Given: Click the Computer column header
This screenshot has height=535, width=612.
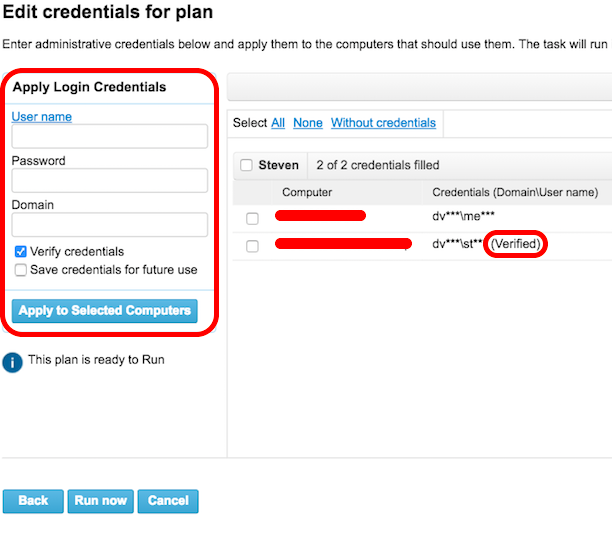Looking at the screenshot, I should click(307, 192).
